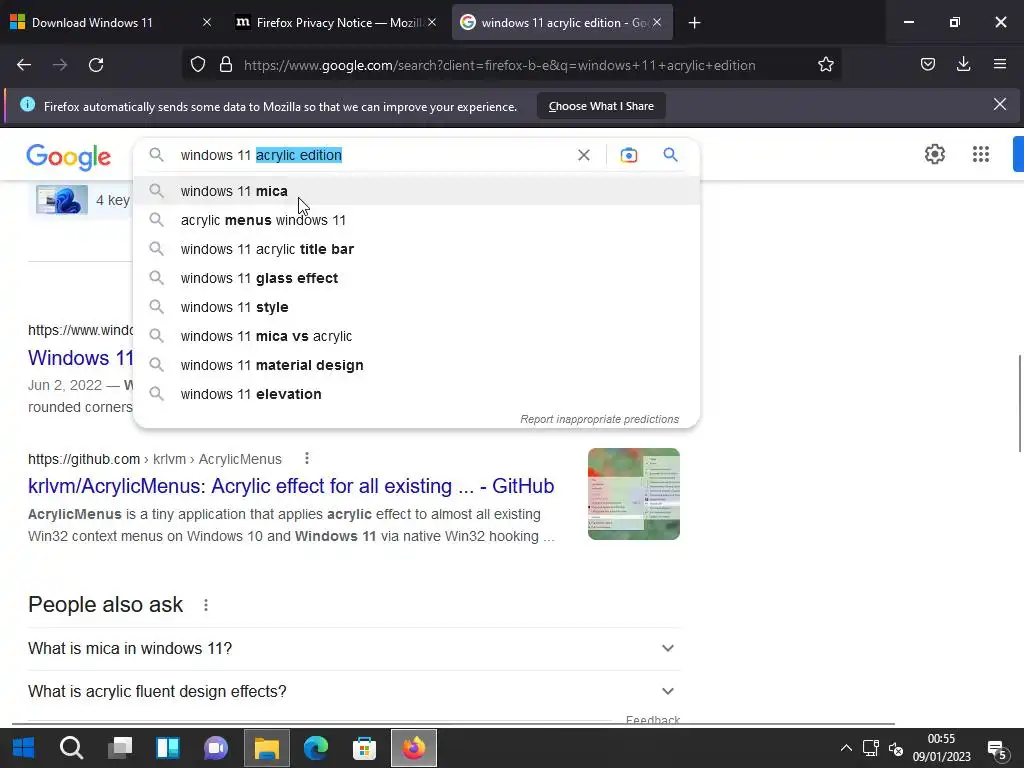Click the Firefox address bar URL
Viewport: 1024px width, 768px height.
(x=500, y=65)
